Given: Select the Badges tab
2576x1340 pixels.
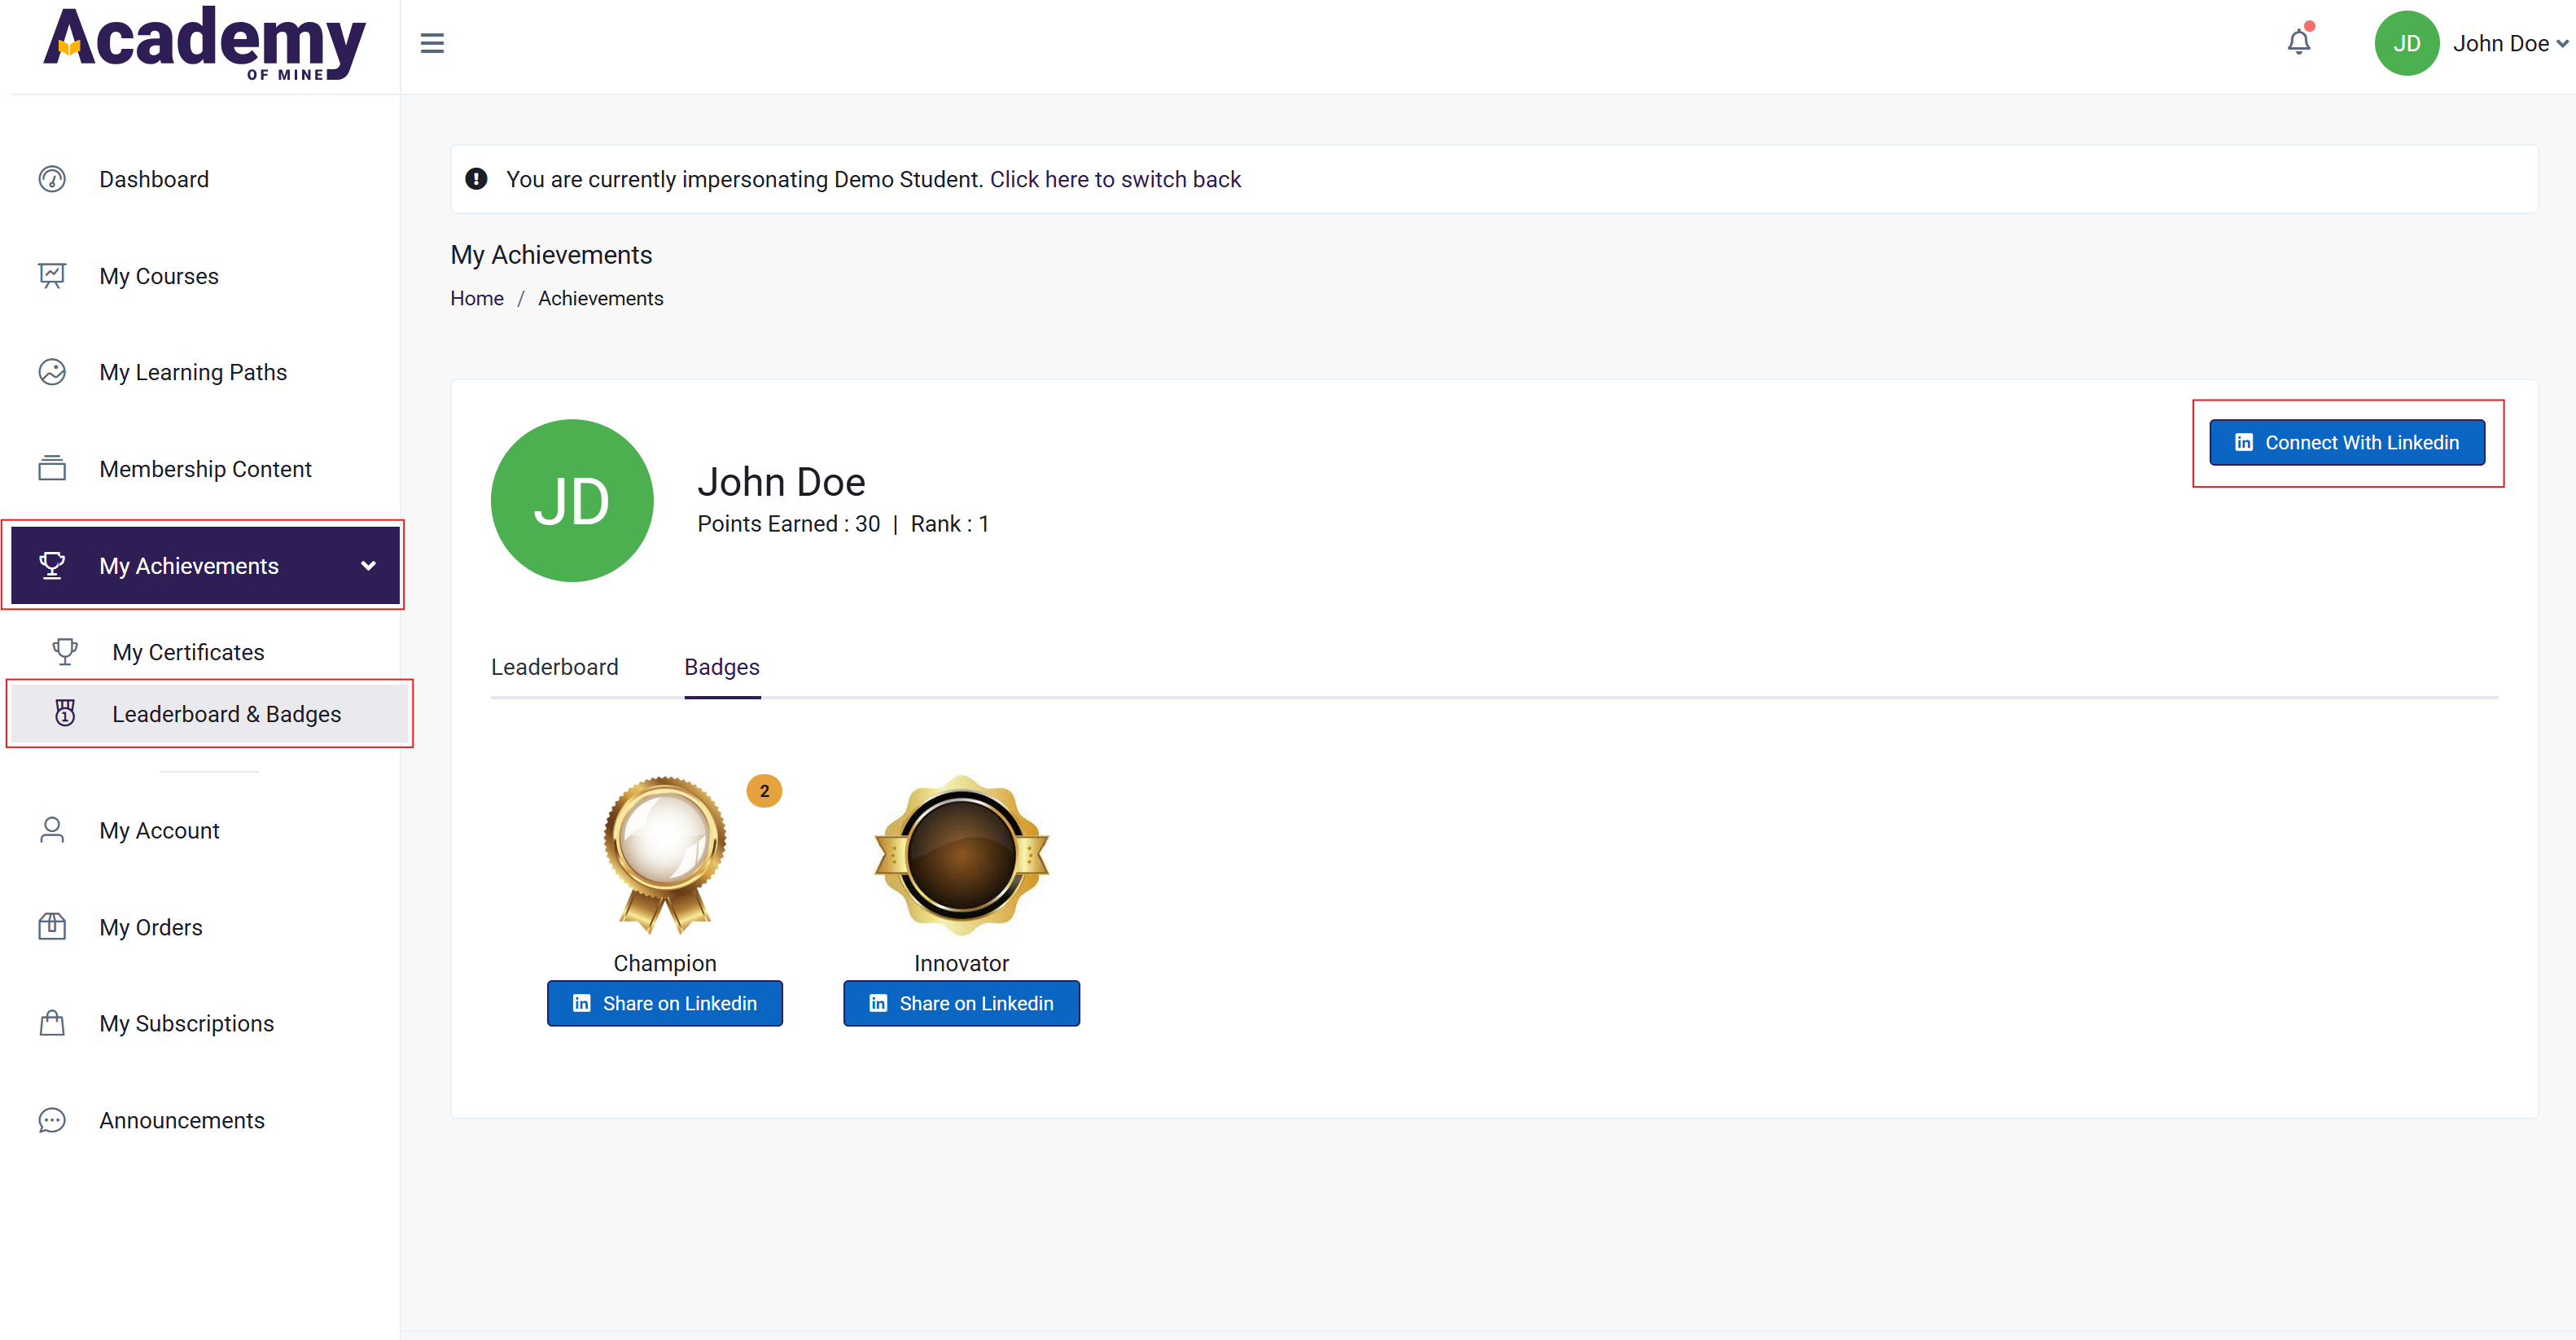Looking at the screenshot, I should coord(721,667).
